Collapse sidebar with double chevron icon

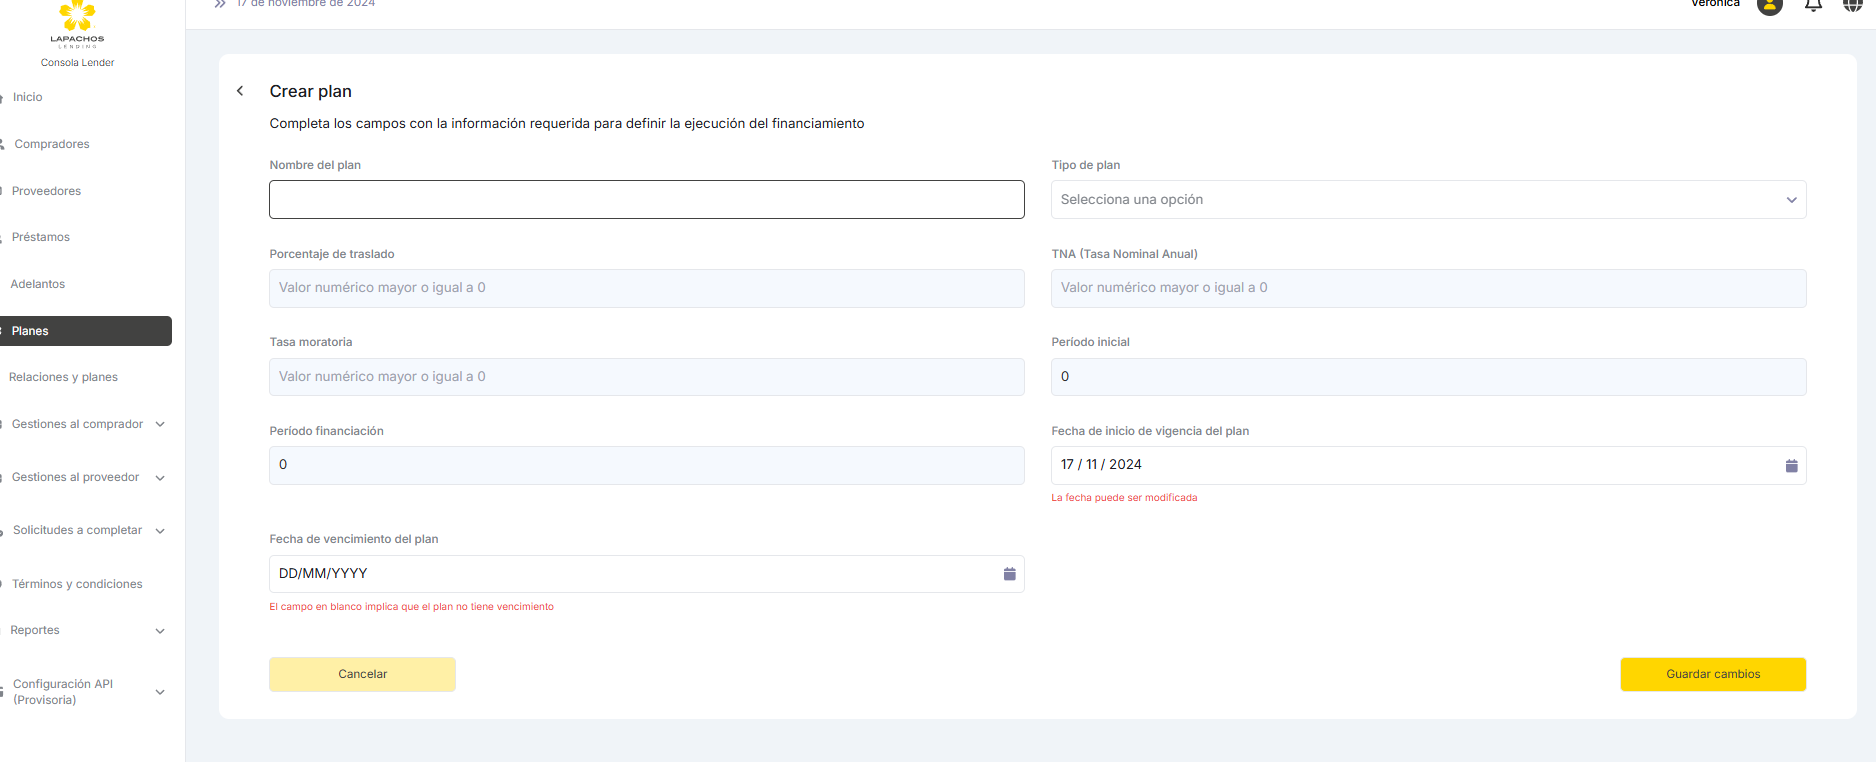point(220,4)
